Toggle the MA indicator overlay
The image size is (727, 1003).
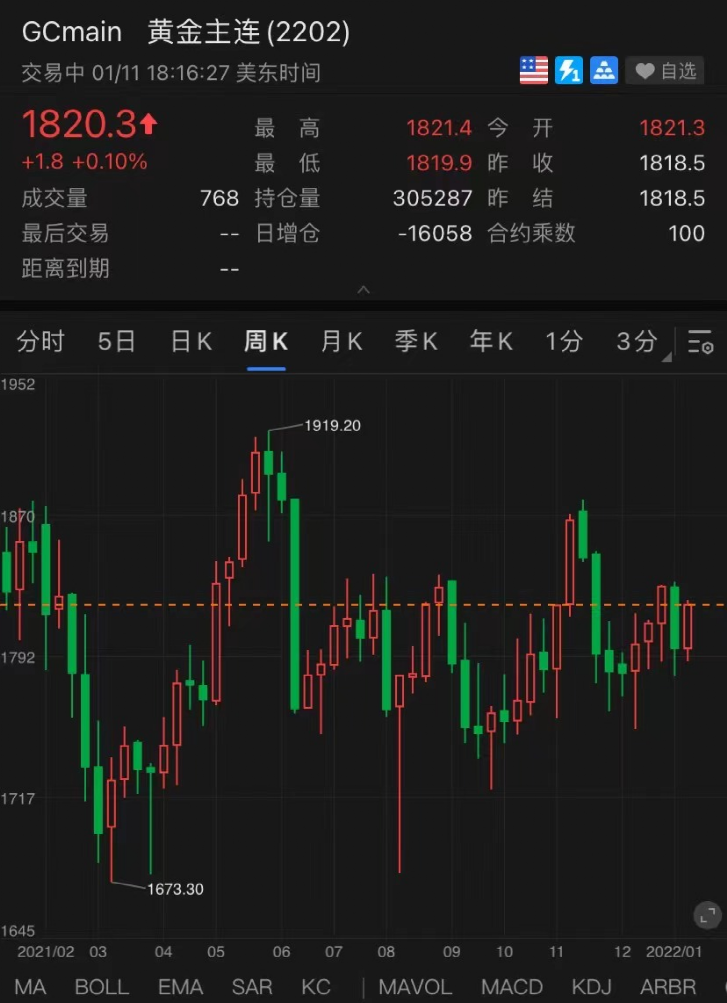29,986
